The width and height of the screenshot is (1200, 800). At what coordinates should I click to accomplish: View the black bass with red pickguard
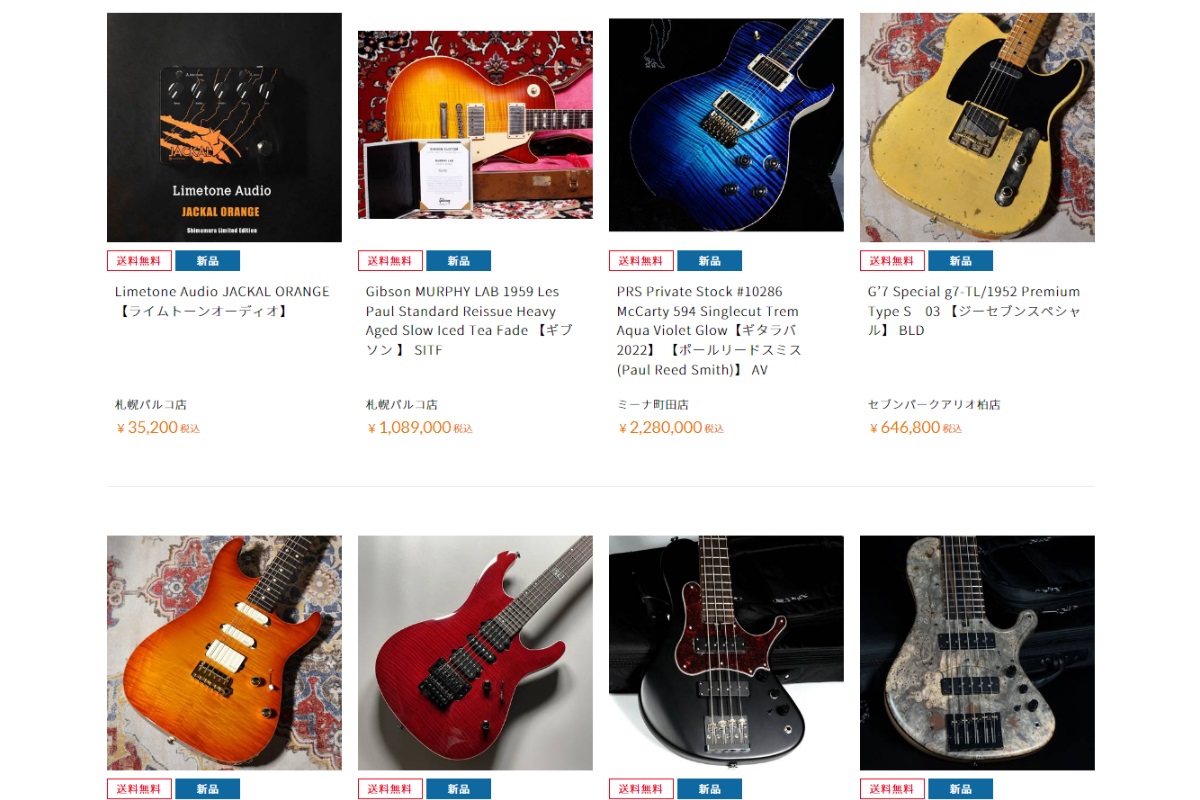coord(726,653)
